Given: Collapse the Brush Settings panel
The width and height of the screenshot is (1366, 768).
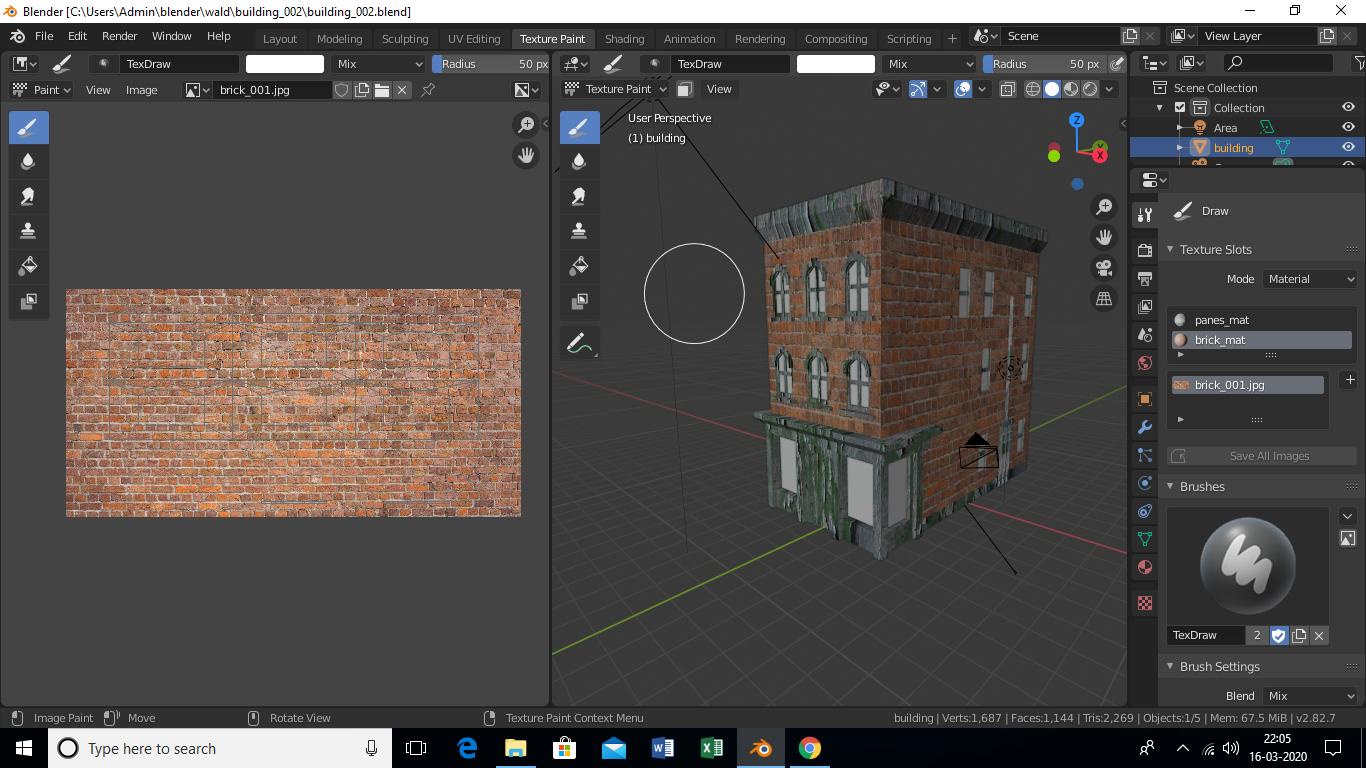Looking at the screenshot, I should (x=1170, y=667).
